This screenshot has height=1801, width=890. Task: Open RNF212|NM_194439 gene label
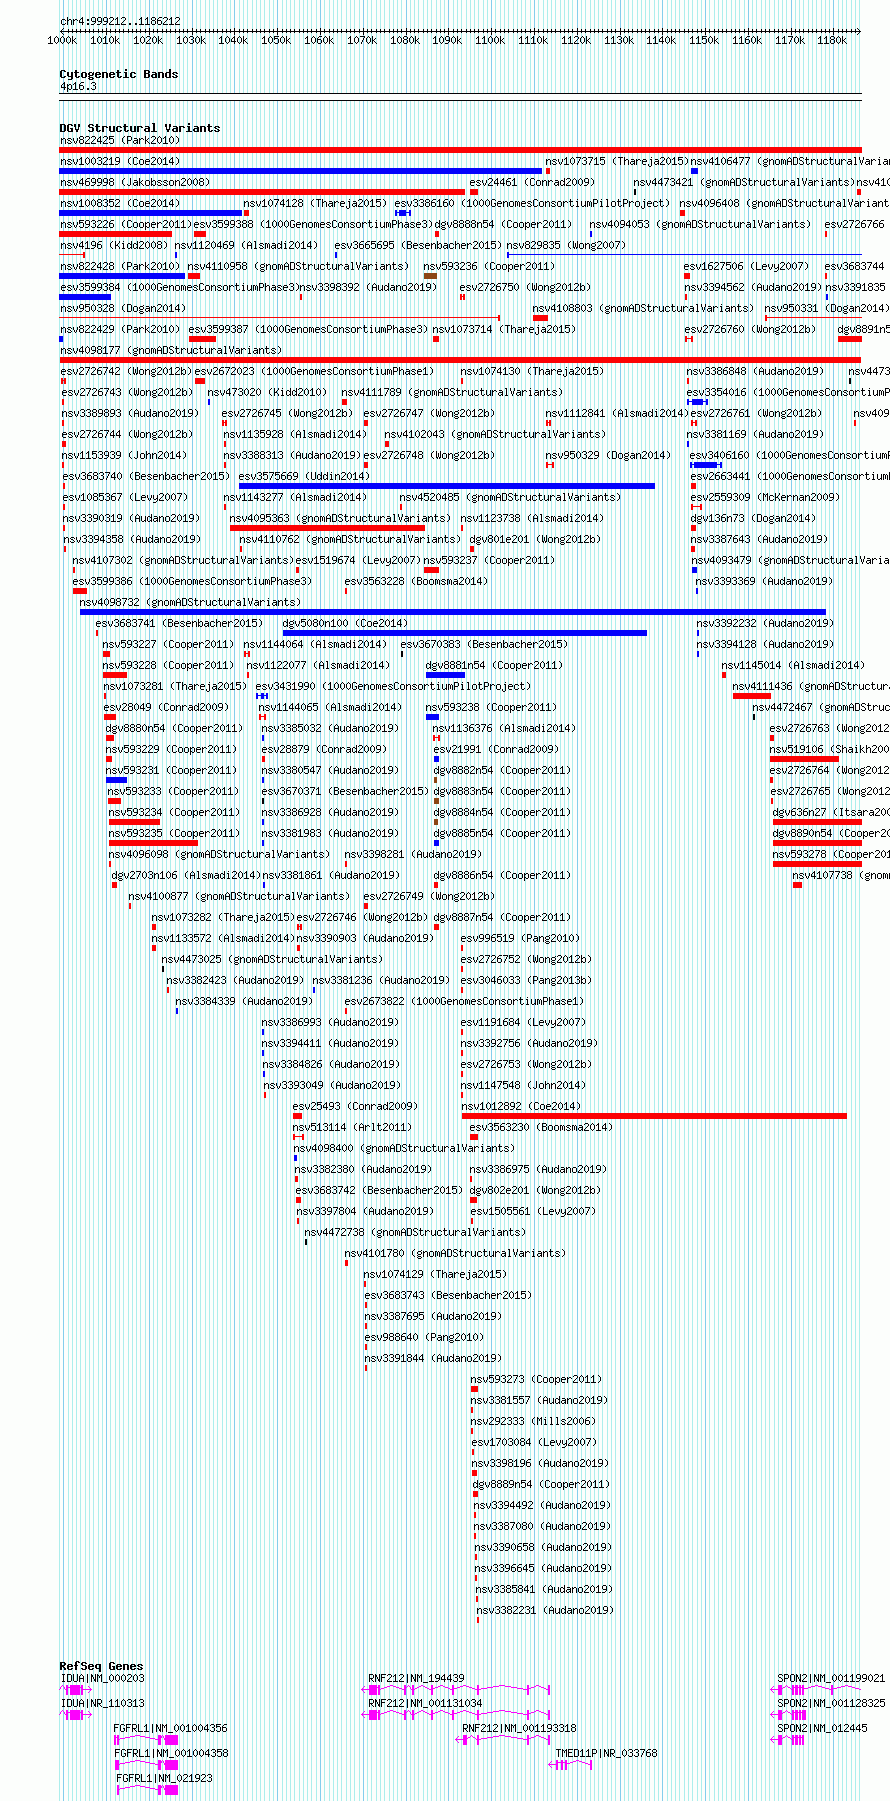(x=416, y=1679)
